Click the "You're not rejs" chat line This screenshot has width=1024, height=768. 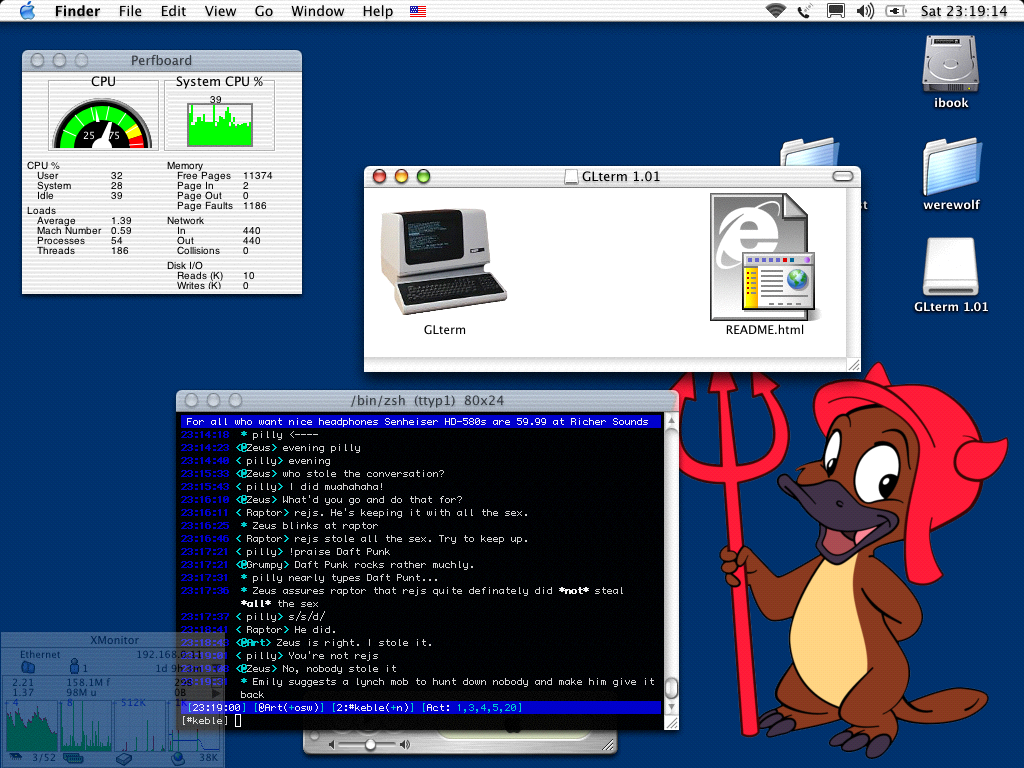(x=333, y=656)
